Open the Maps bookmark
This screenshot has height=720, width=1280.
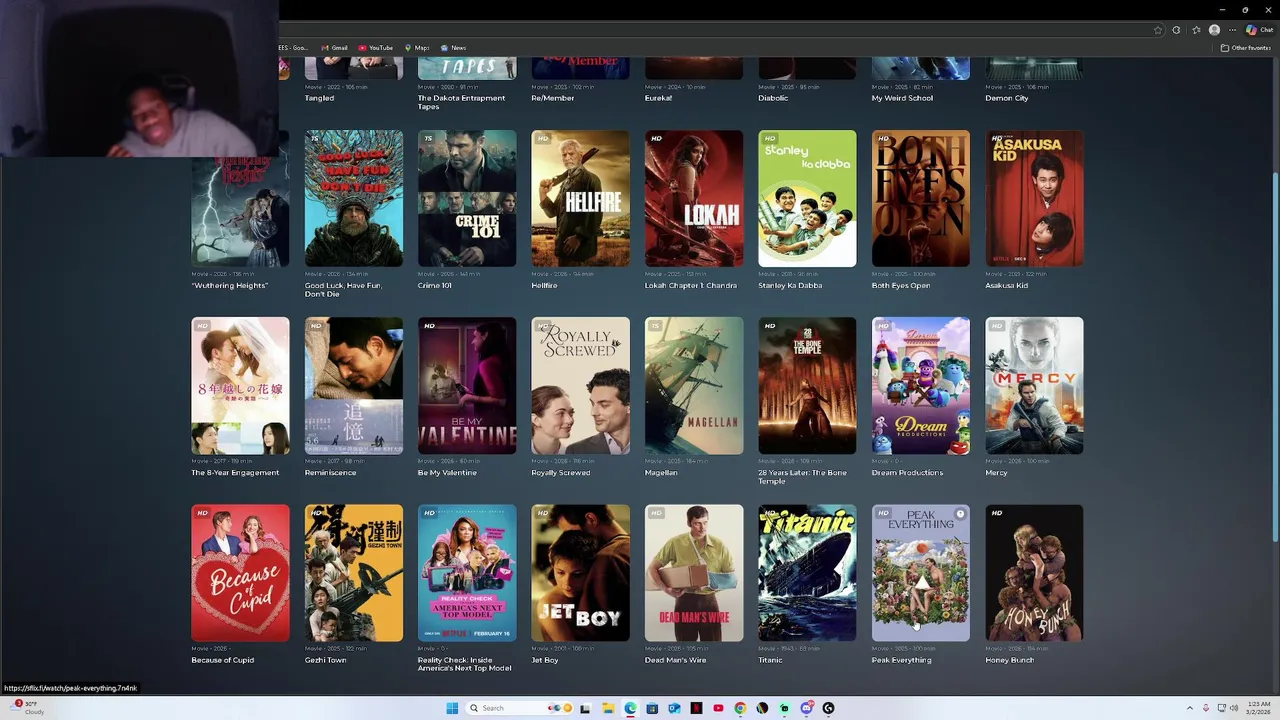tap(416, 48)
